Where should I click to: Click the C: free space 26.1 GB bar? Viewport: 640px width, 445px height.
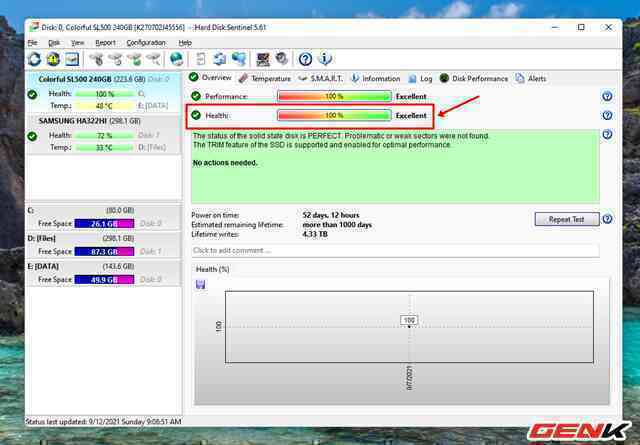click(104, 224)
